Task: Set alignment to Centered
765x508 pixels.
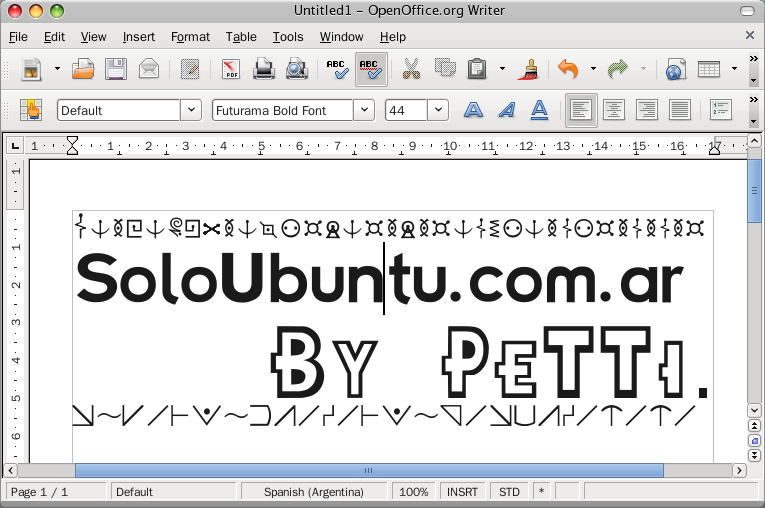Action: point(614,110)
